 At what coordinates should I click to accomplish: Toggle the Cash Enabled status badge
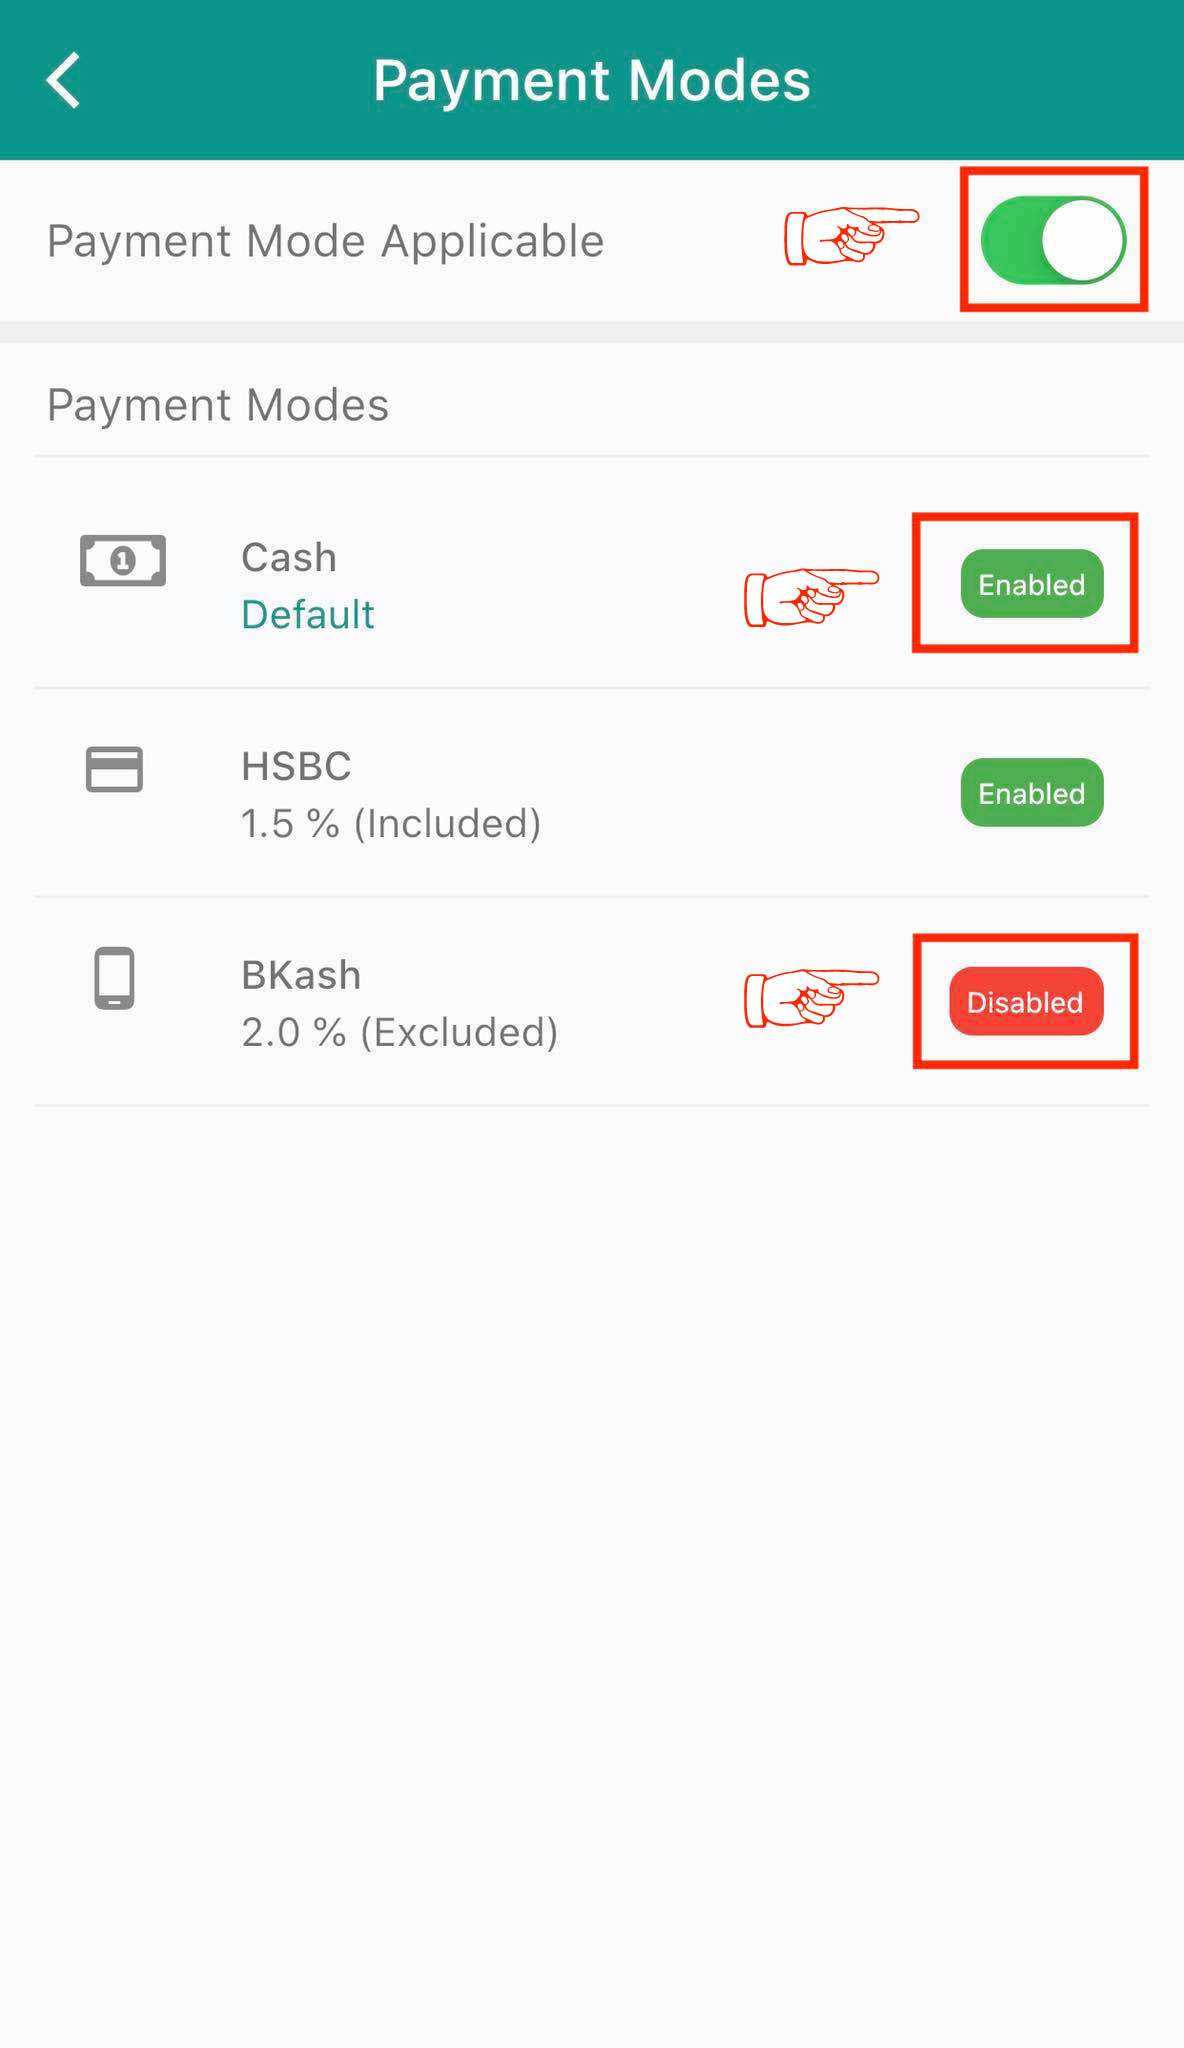pos(1031,584)
